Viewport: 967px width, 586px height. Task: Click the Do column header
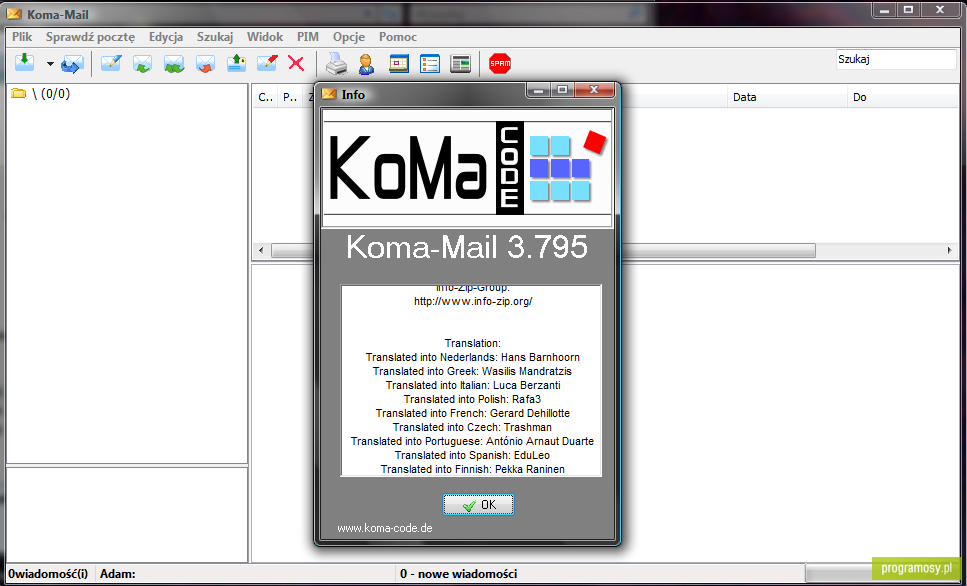pos(904,97)
